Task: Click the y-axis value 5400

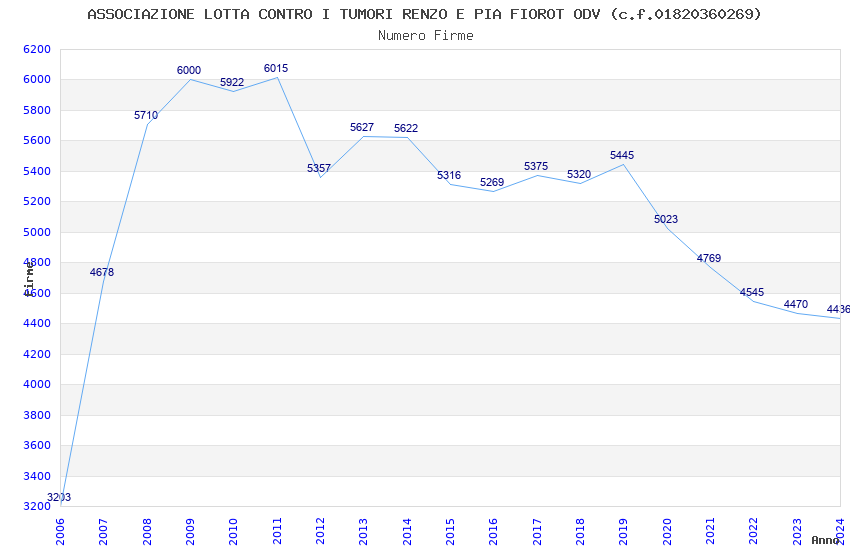Action: click(37, 171)
